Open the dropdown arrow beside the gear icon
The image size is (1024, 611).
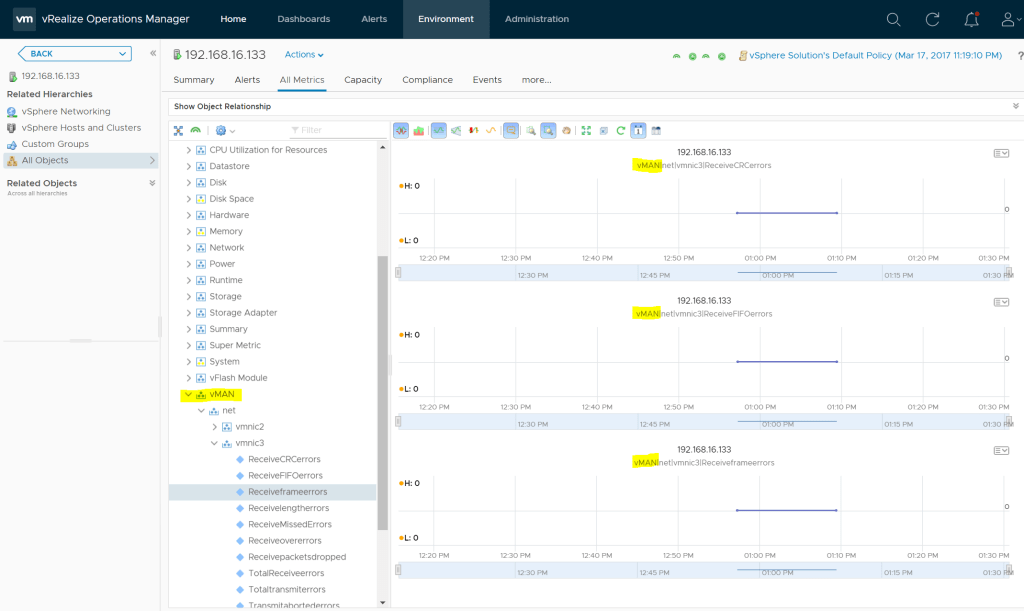(x=232, y=131)
